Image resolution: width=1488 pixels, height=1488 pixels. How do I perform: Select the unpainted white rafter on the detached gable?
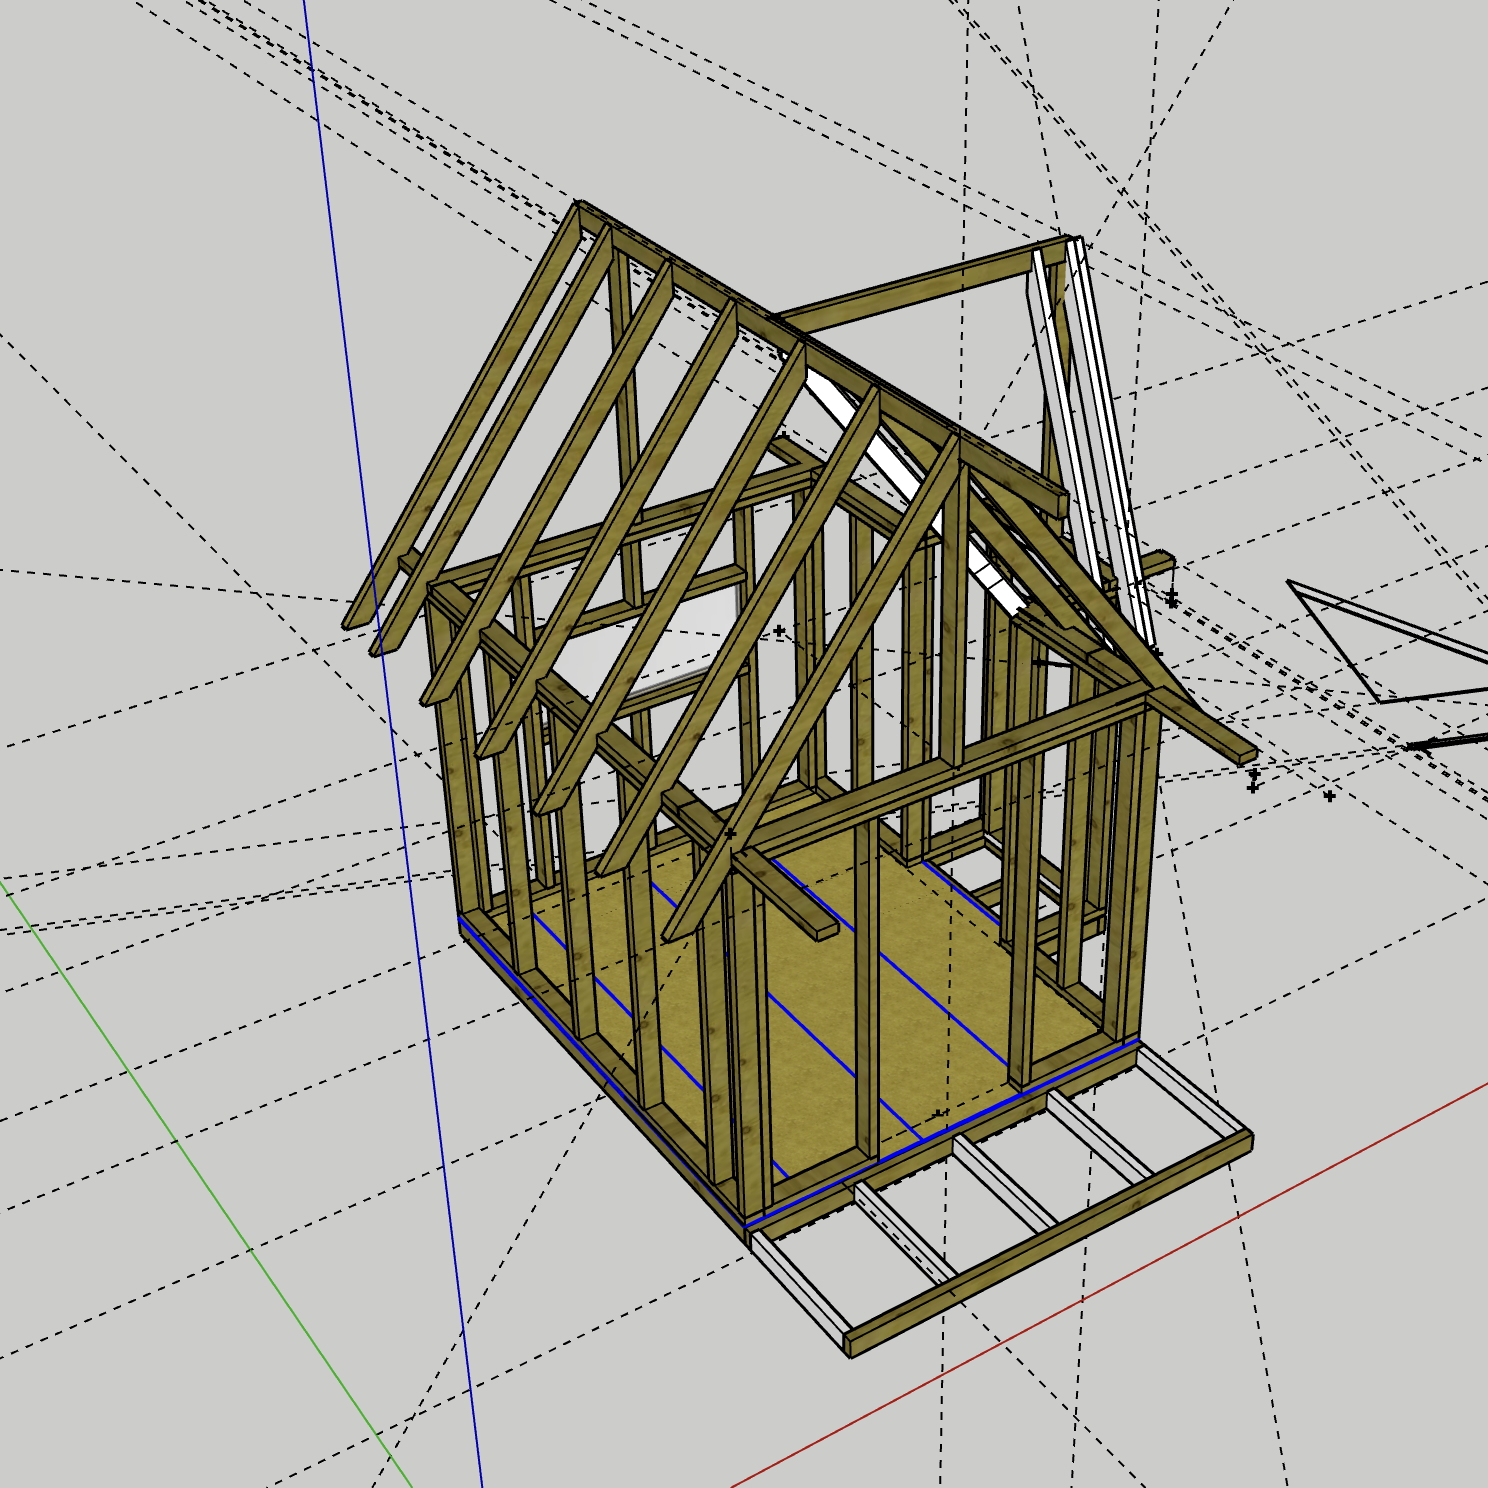(1110, 440)
